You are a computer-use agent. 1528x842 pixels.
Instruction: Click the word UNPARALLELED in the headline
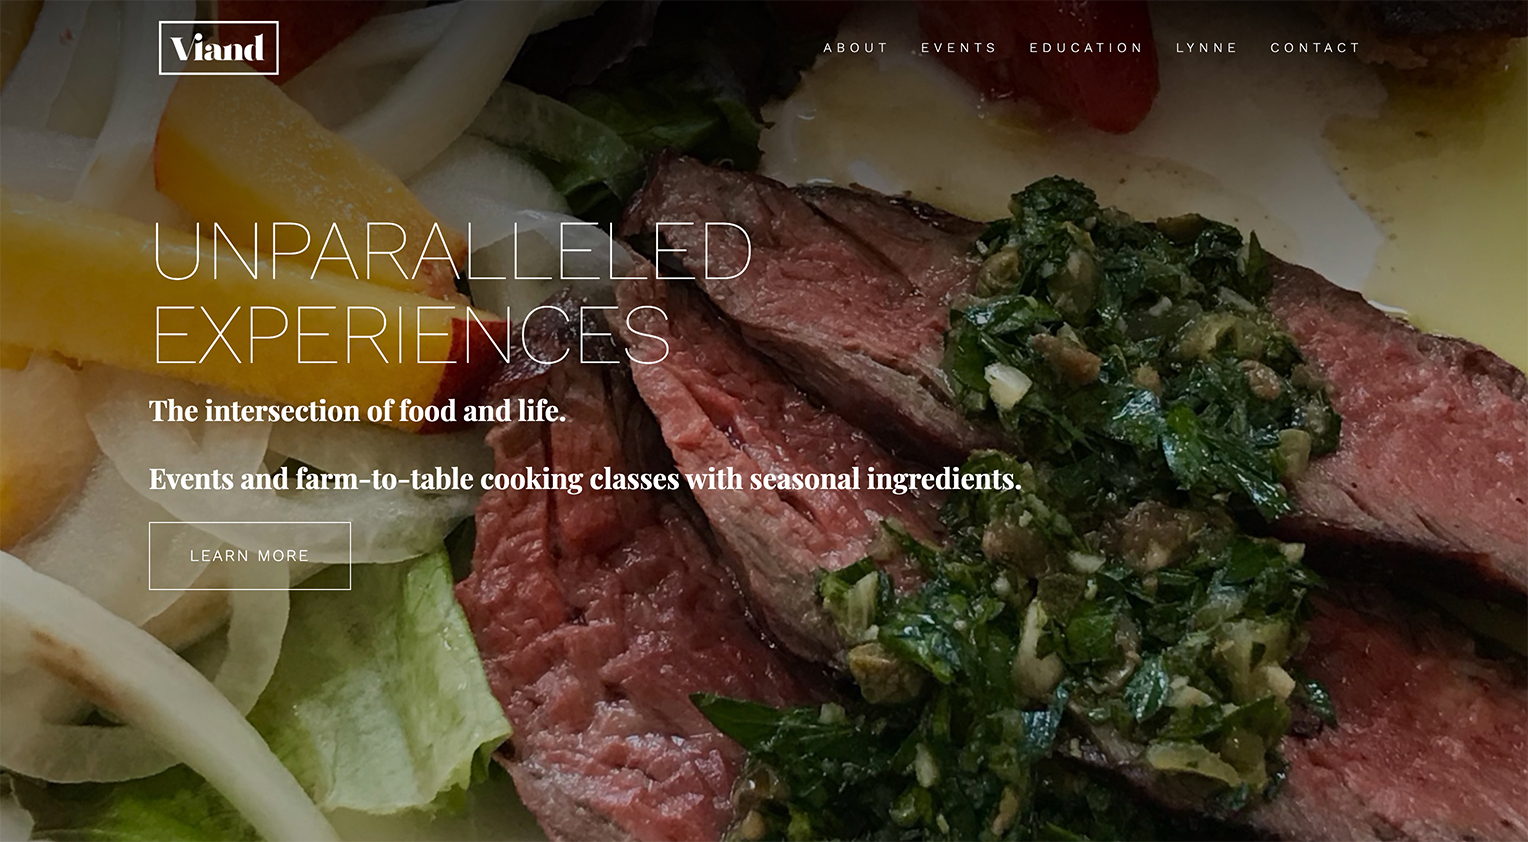click(x=452, y=251)
